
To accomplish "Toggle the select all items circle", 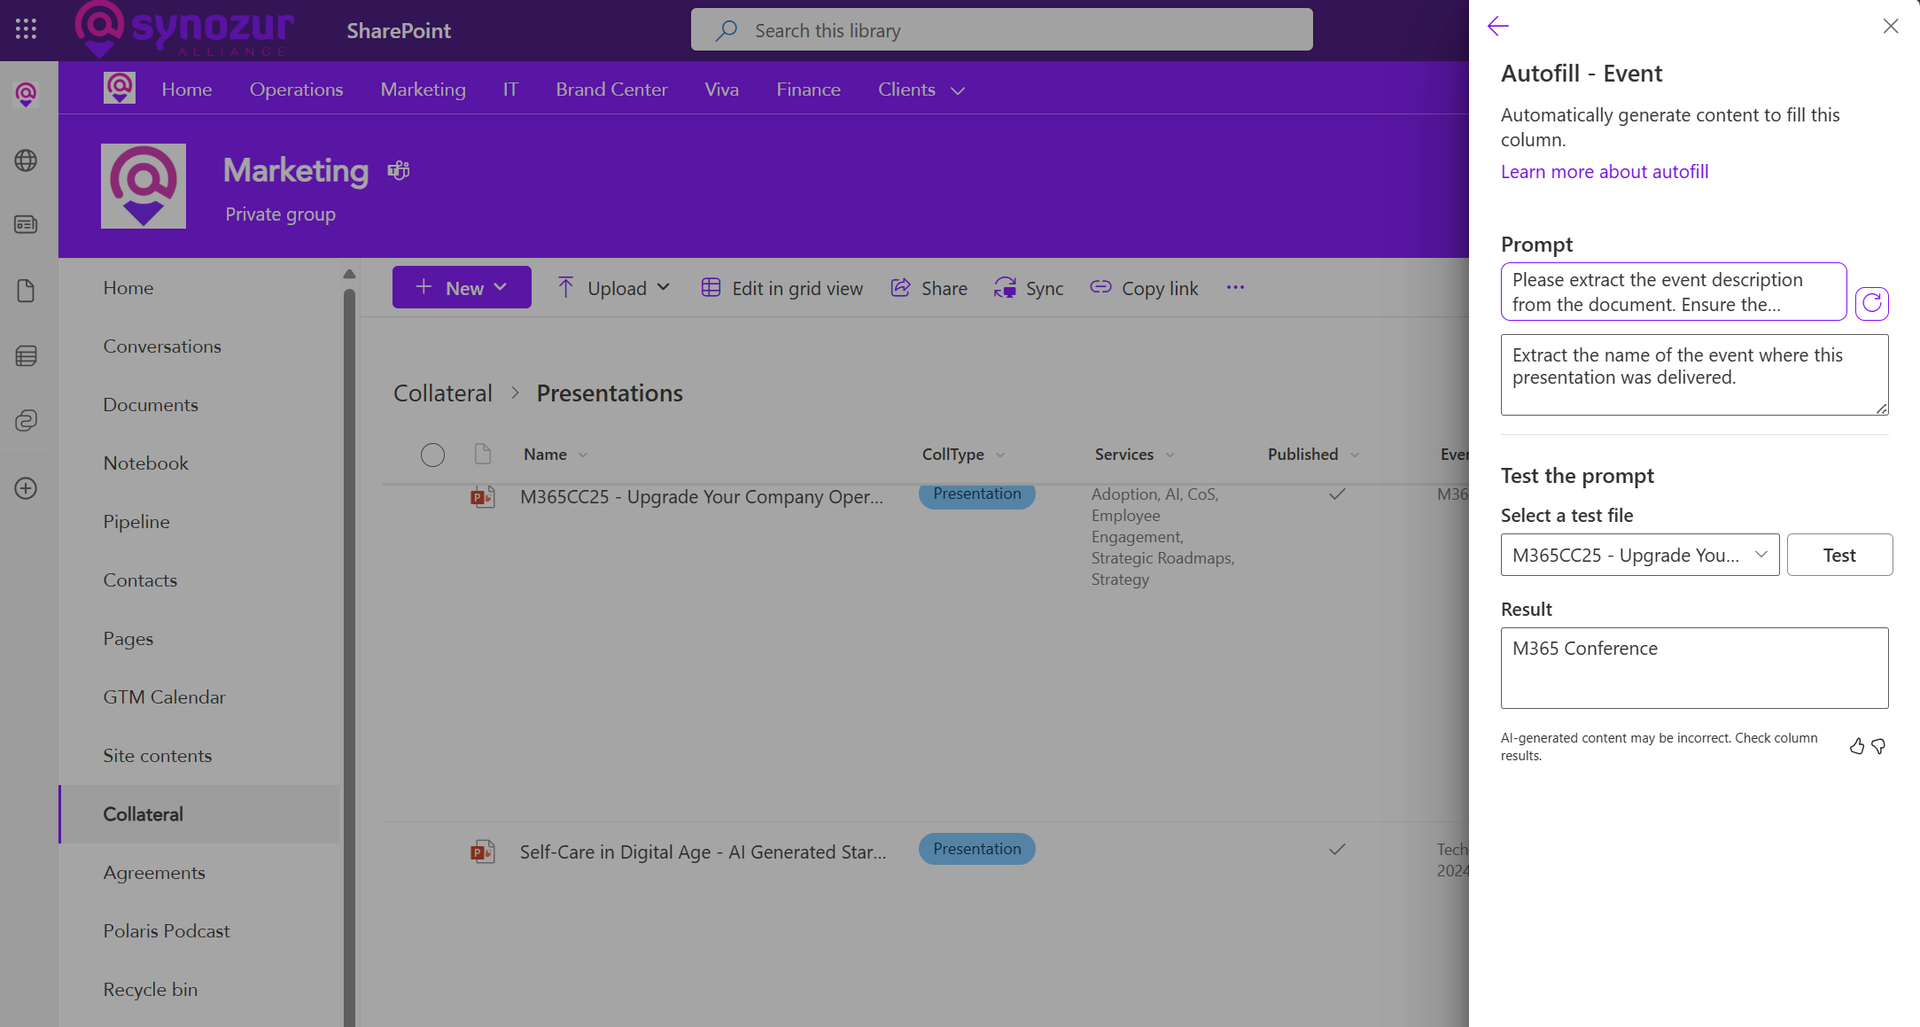I will [433, 455].
